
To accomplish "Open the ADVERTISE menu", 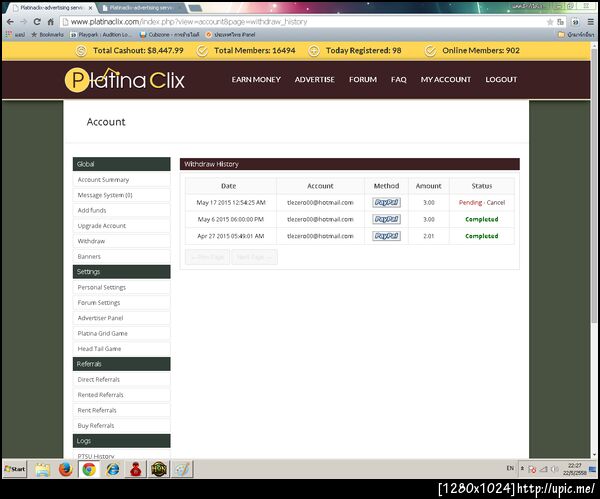I will [x=315, y=80].
